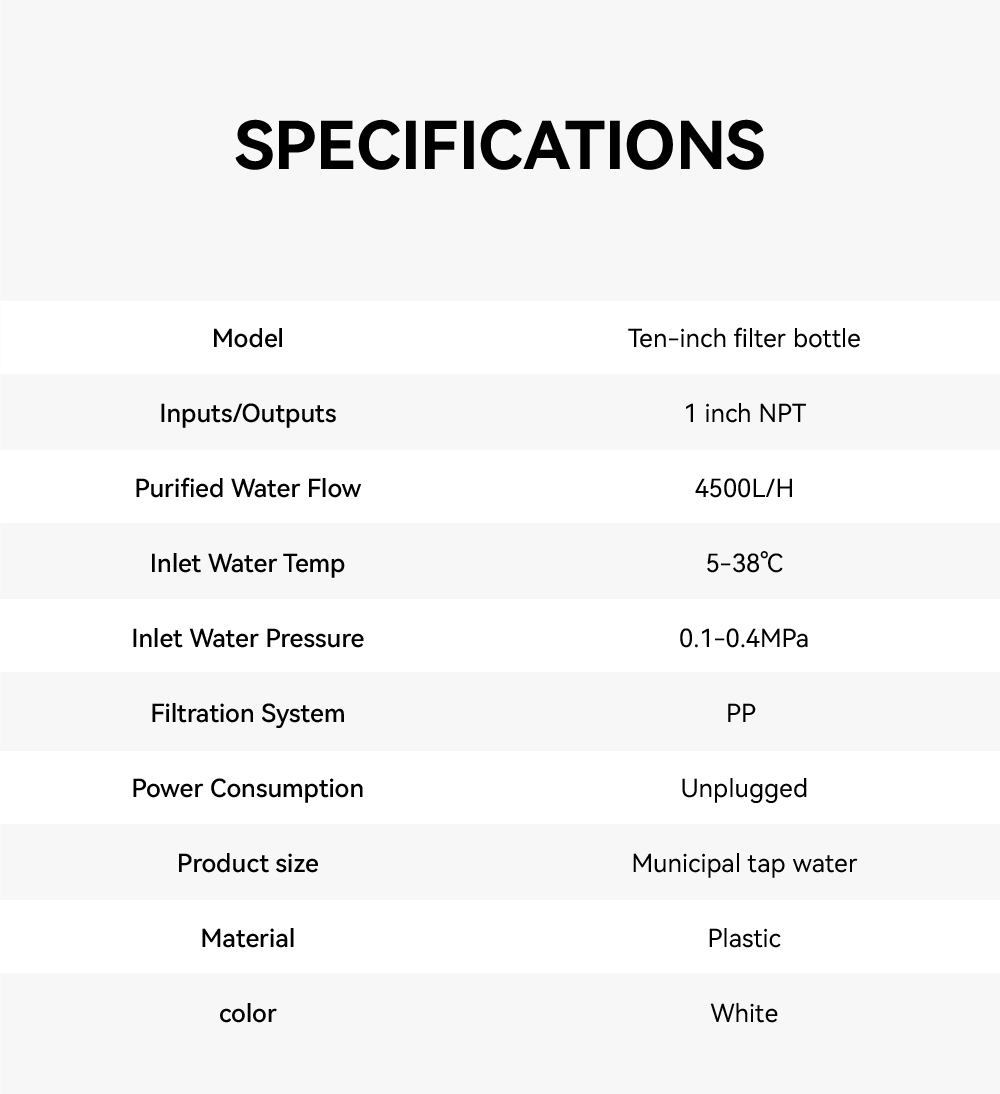The height and width of the screenshot is (1094, 1000).
Task: Select the 5-38℃ temperature value
Action: click(744, 564)
